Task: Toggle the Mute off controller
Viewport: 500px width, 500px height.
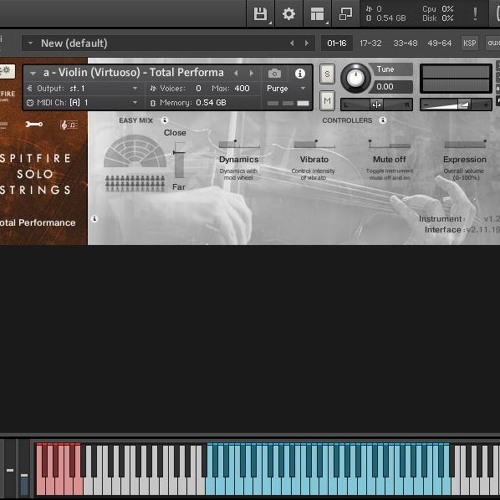Action: [x=389, y=145]
